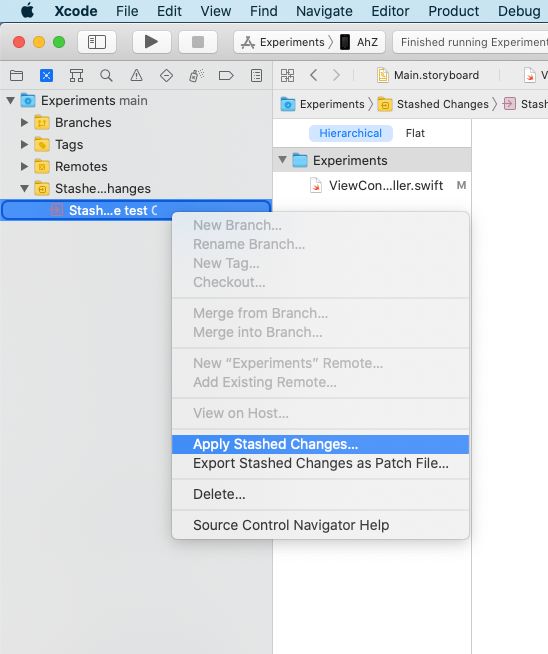Switch to Hierarchical view
This screenshot has height=654, width=548.
(x=350, y=133)
